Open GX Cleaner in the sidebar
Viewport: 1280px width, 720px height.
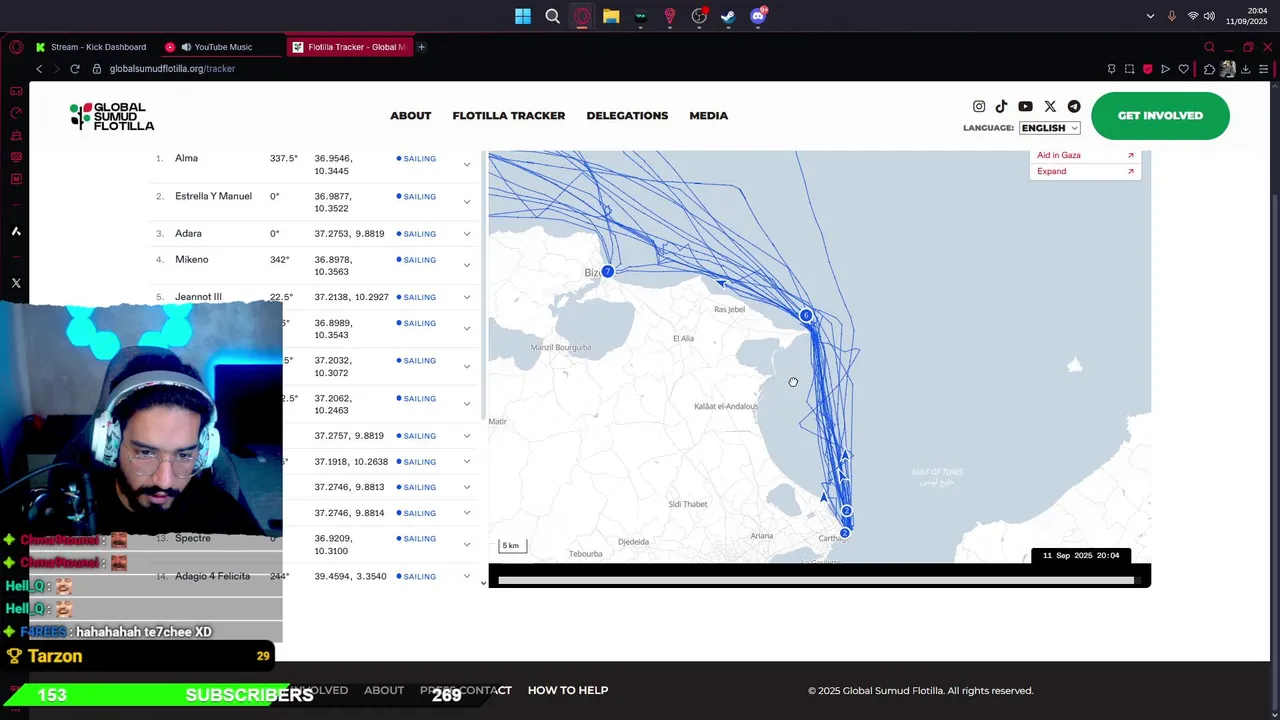click(x=16, y=135)
